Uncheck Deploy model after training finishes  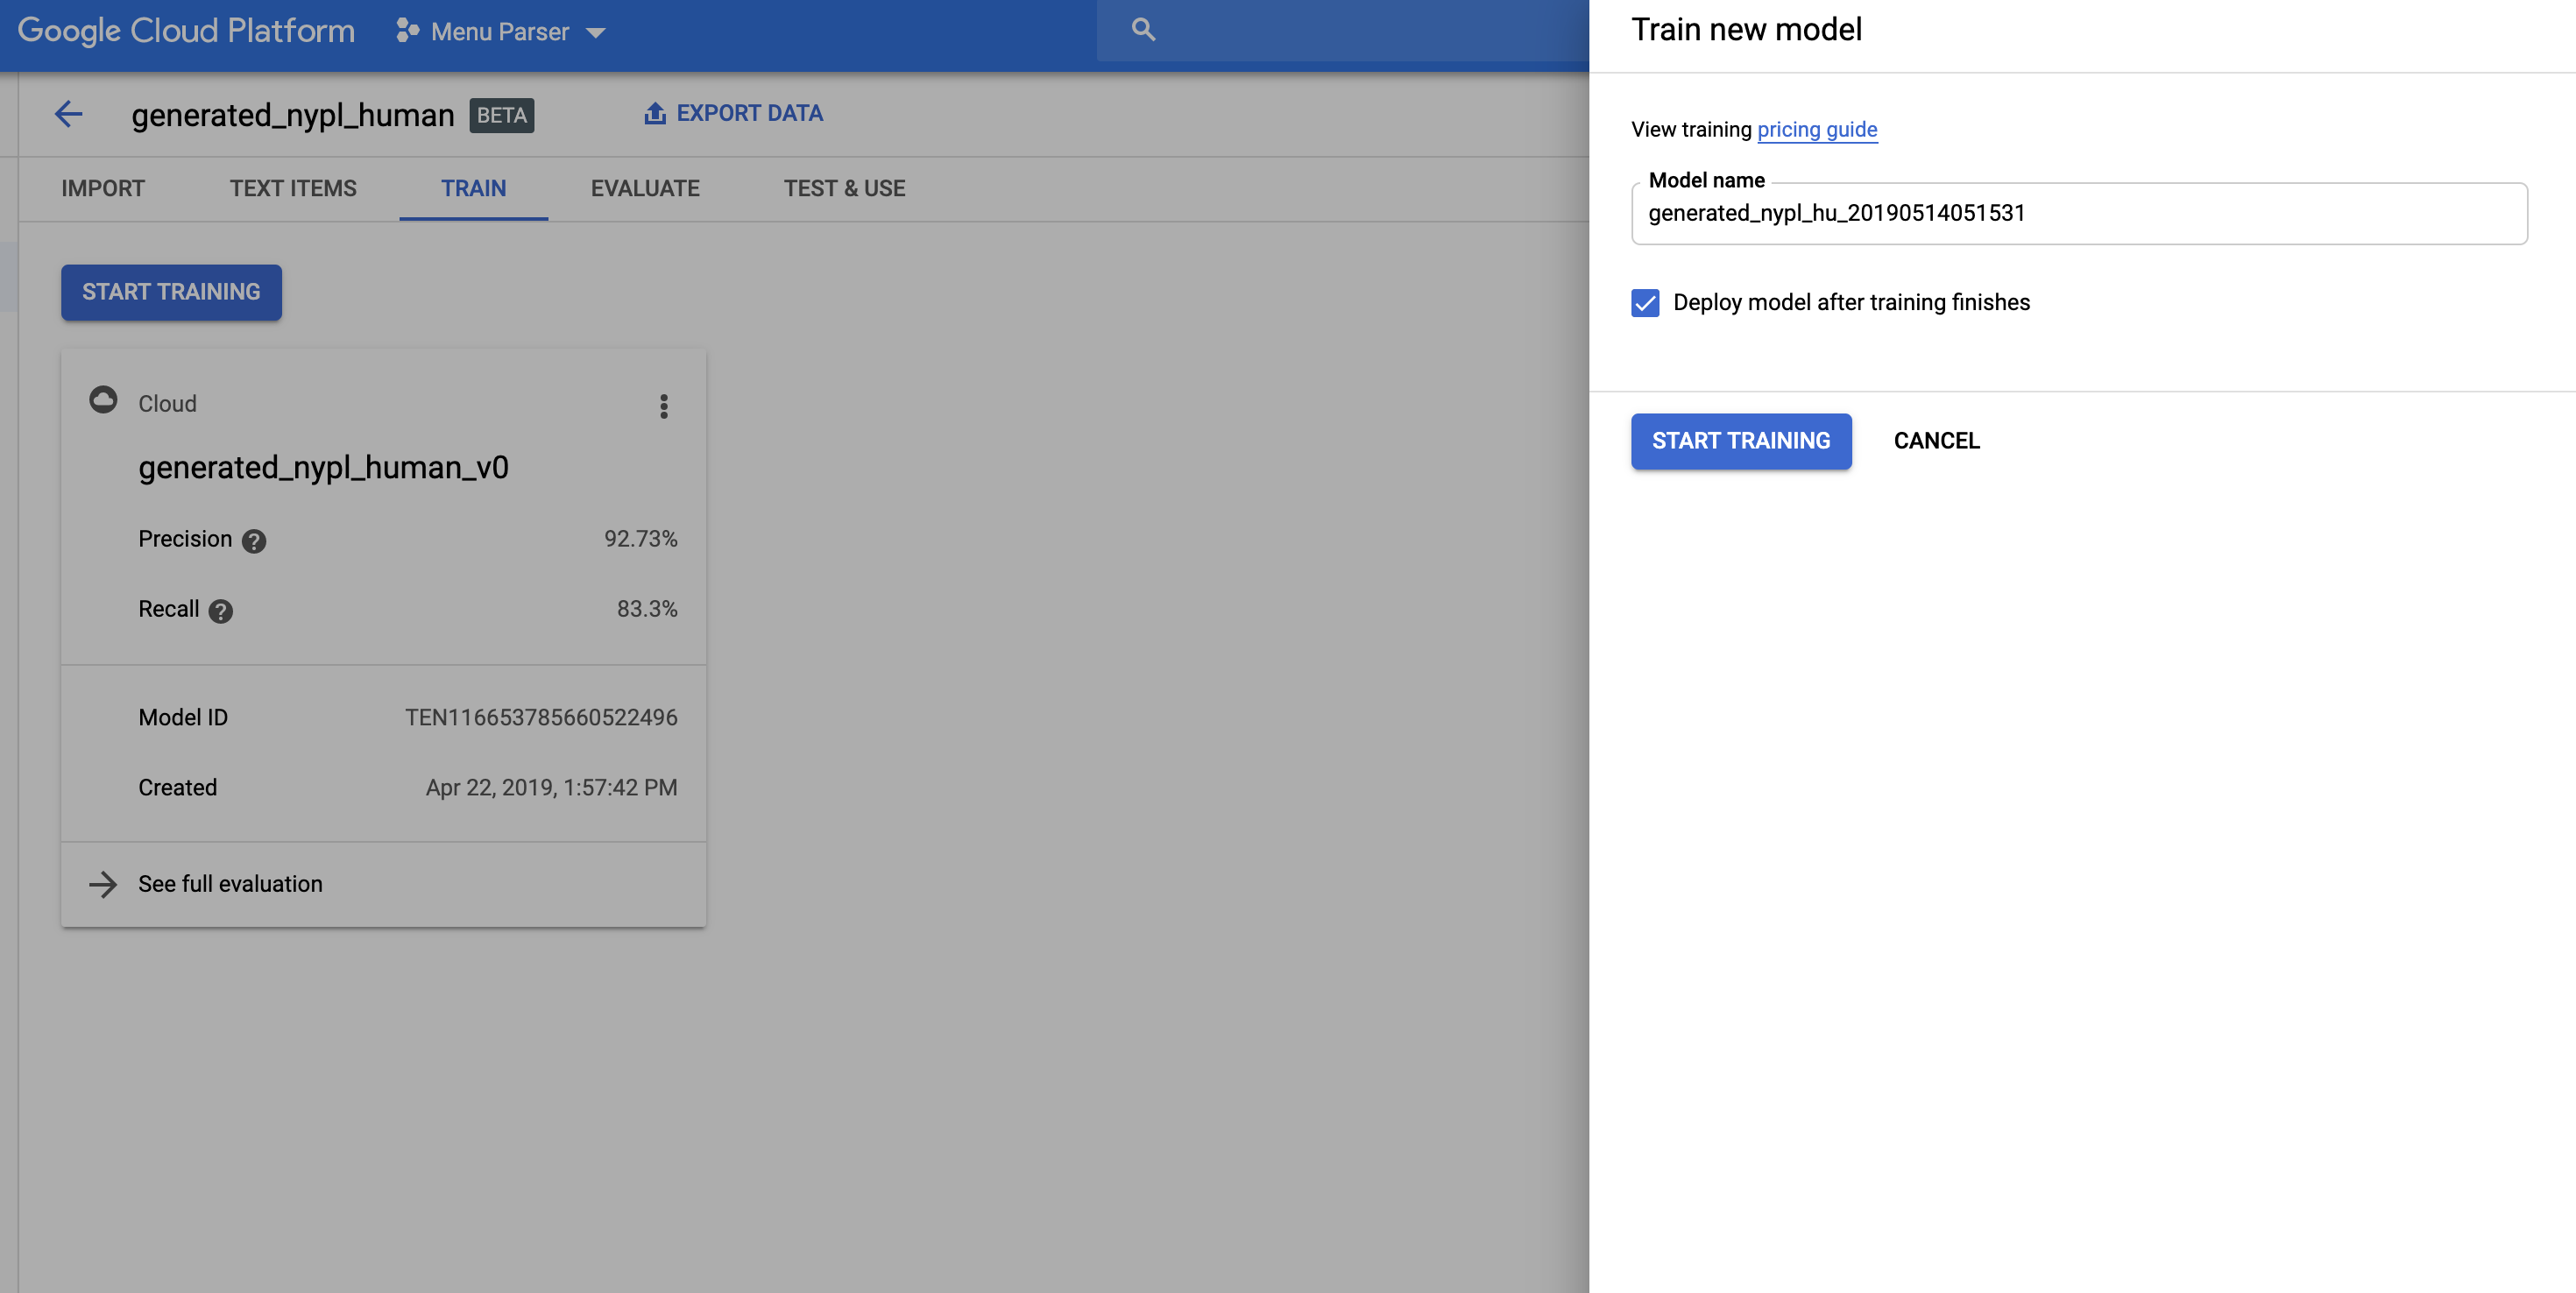coord(1645,303)
